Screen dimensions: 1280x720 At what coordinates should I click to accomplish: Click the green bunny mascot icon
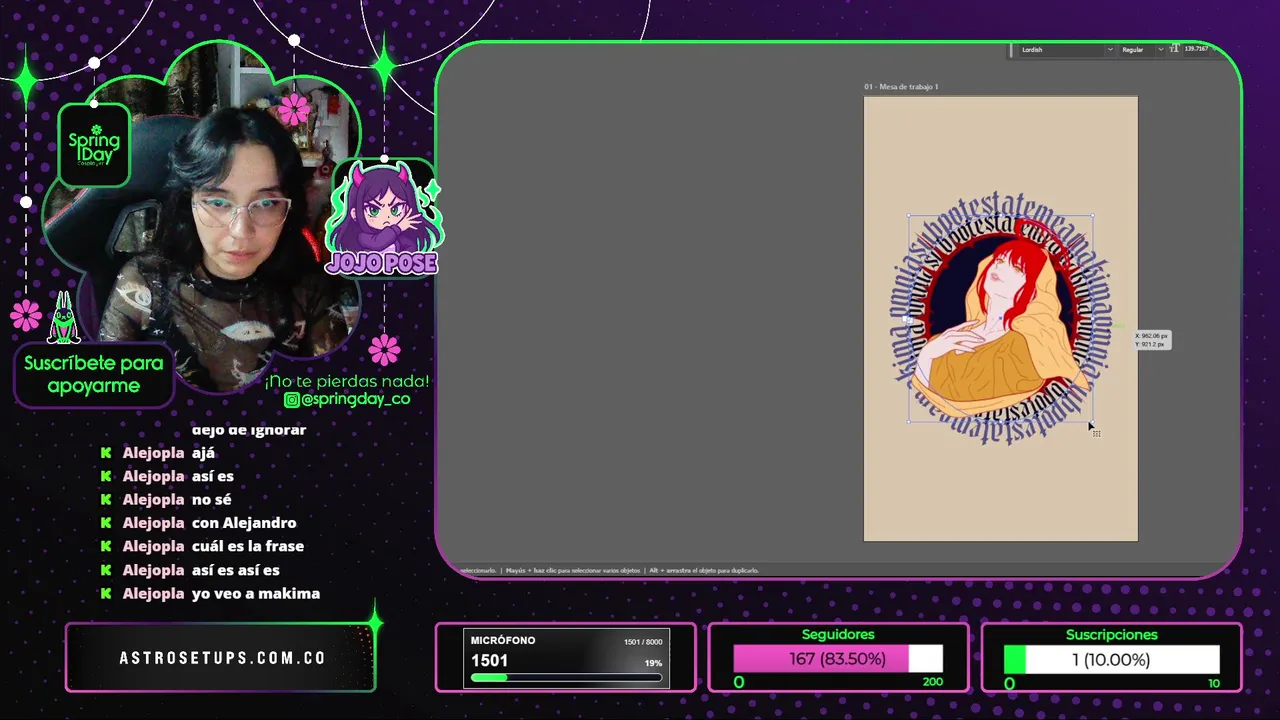(x=64, y=319)
